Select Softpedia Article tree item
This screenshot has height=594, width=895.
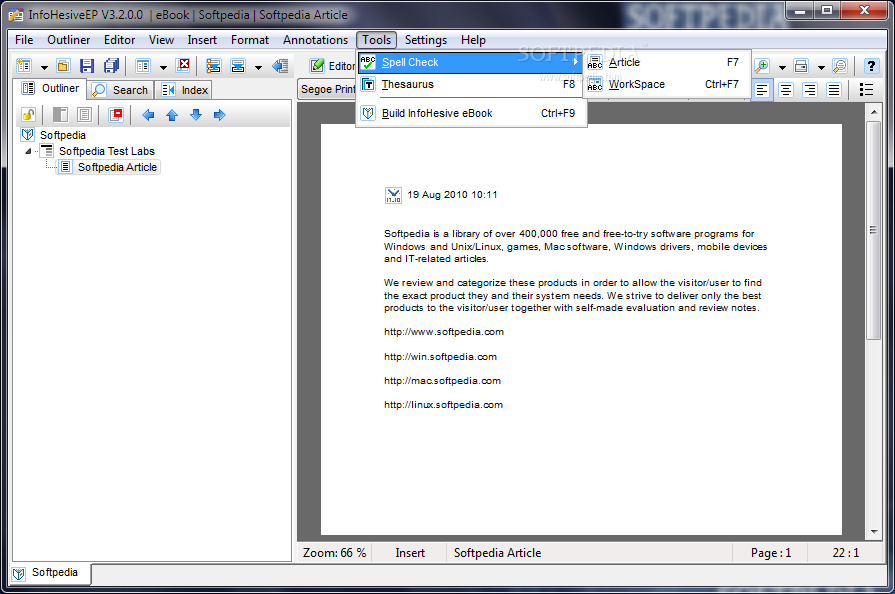coord(117,167)
